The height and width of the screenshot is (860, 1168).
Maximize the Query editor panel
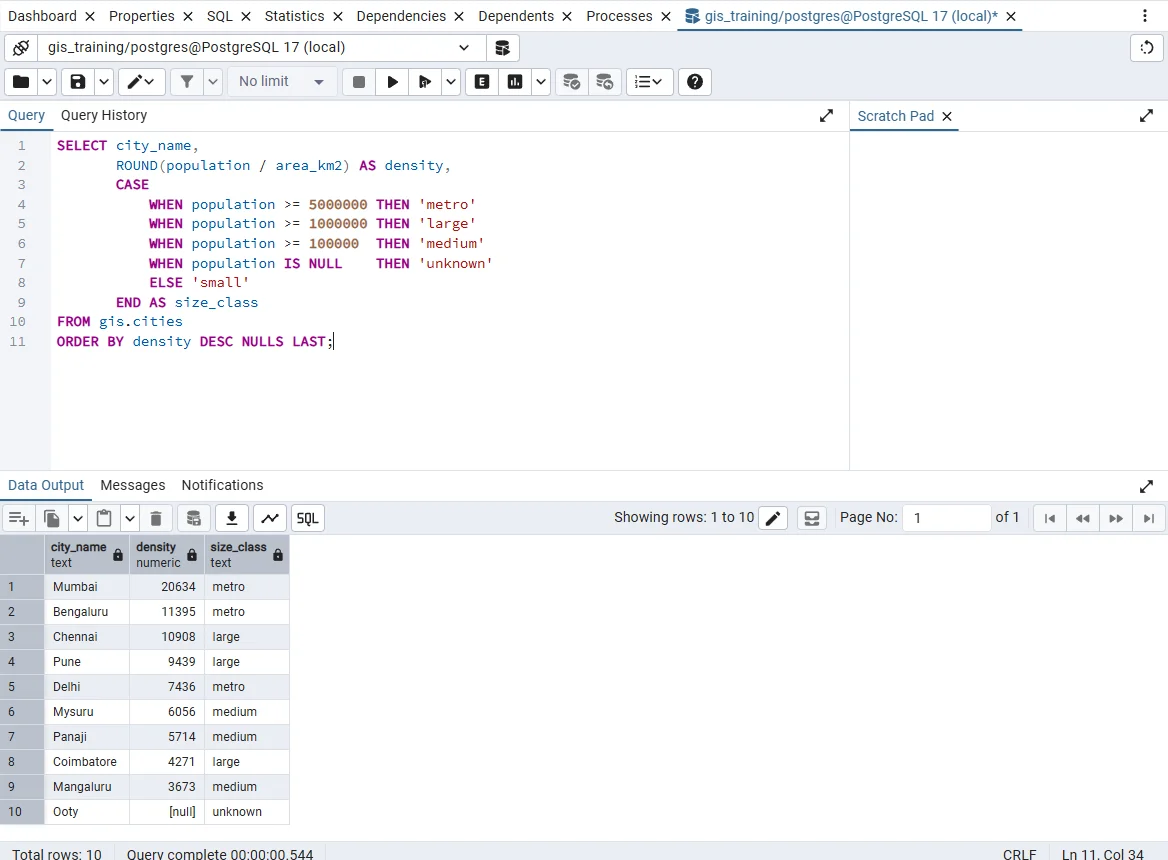pyautogui.click(x=826, y=115)
